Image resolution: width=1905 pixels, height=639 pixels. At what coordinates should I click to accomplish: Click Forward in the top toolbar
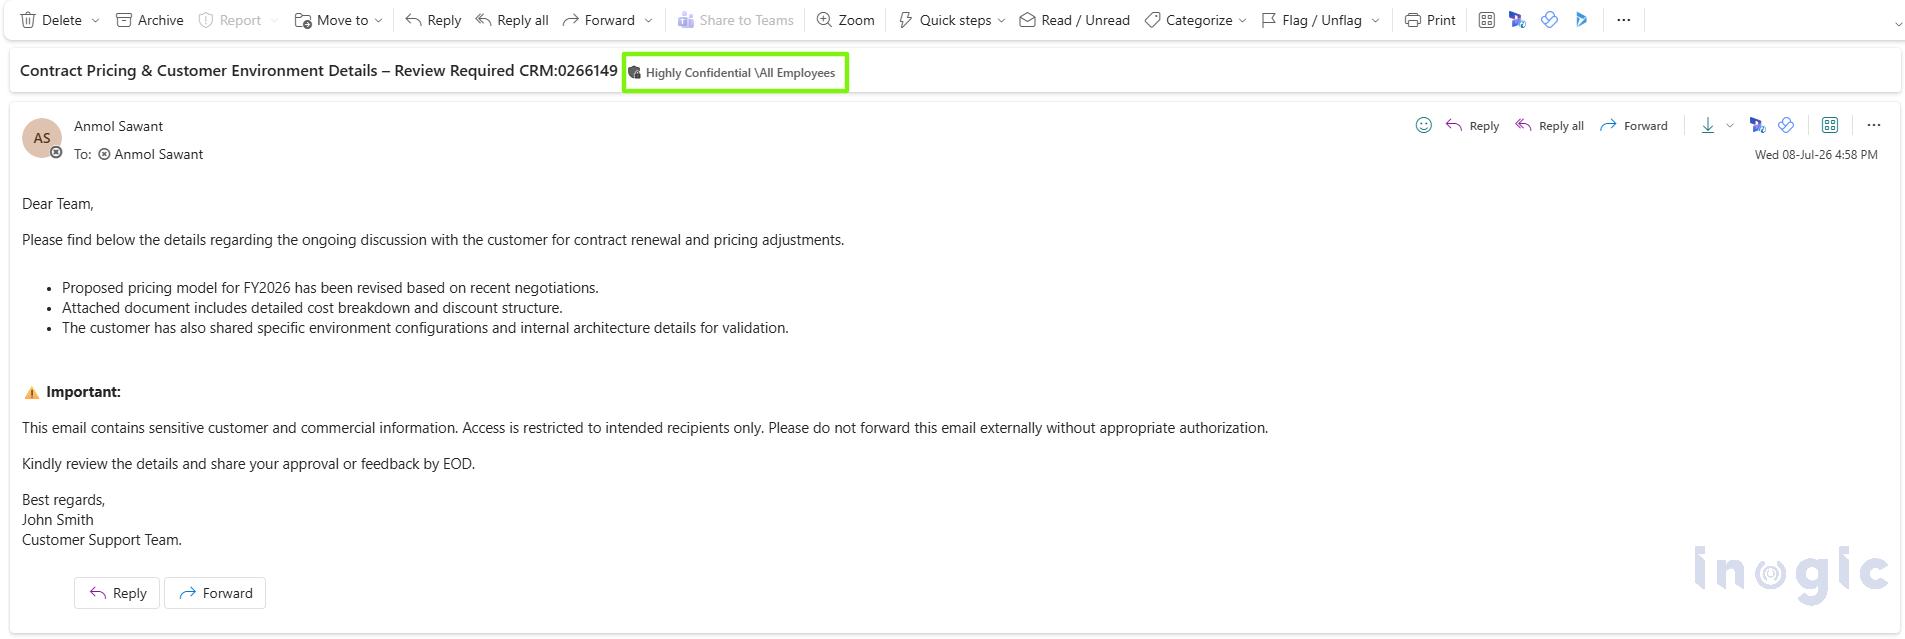pos(598,20)
